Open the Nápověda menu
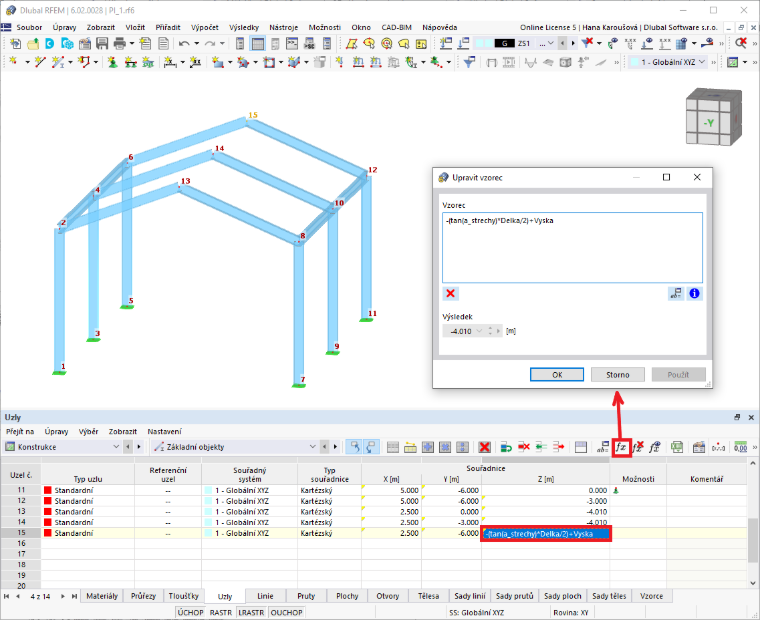Screen dimensions: 760x620 click(x=439, y=27)
